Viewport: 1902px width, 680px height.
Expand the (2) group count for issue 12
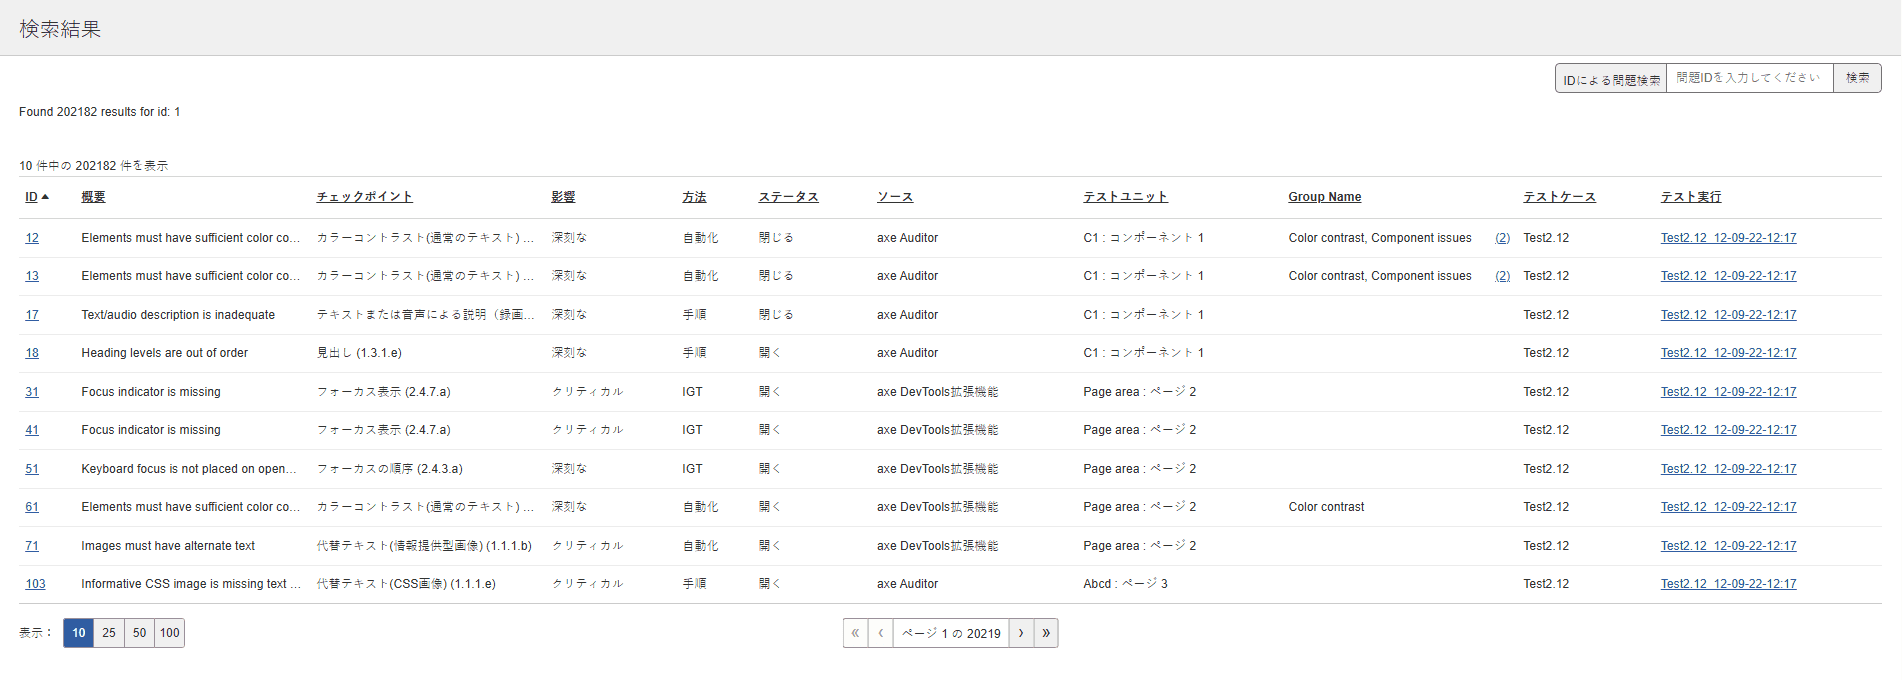(1502, 238)
